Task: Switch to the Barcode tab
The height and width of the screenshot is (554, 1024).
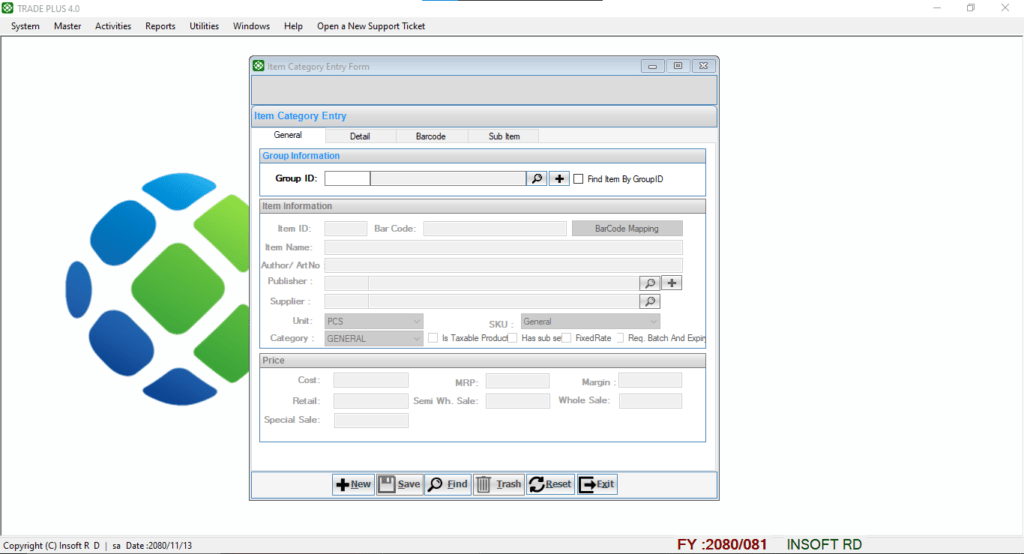Action: [x=430, y=136]
